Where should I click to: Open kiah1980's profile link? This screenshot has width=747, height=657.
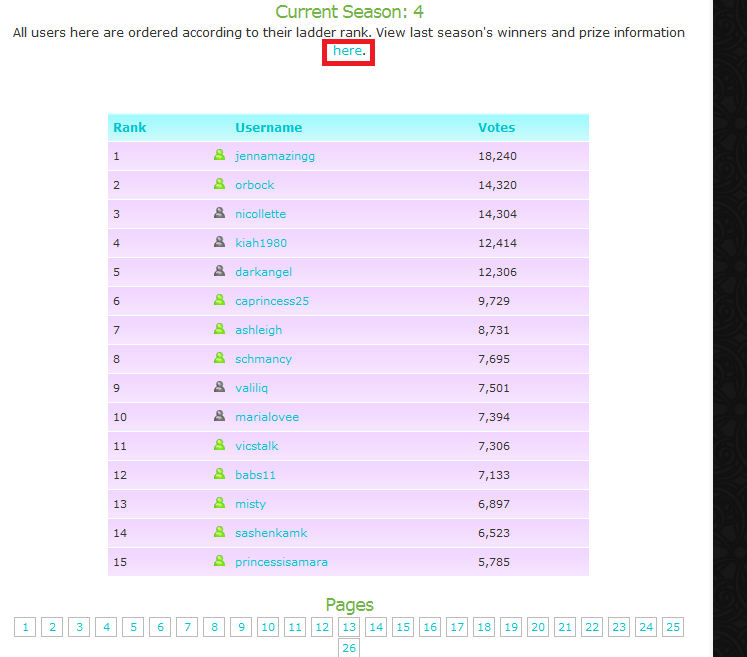pyautogui.click(x=261, y=243)
